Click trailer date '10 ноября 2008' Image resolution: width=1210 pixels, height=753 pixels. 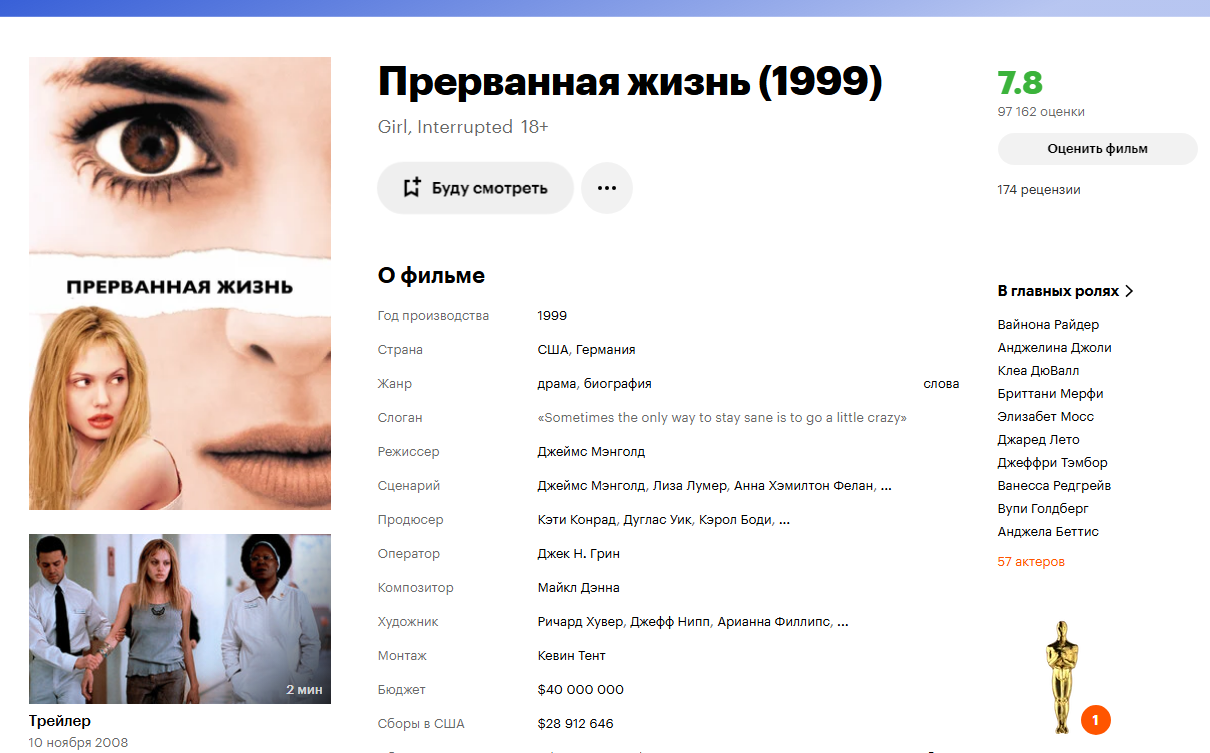[x=78, y=743]
